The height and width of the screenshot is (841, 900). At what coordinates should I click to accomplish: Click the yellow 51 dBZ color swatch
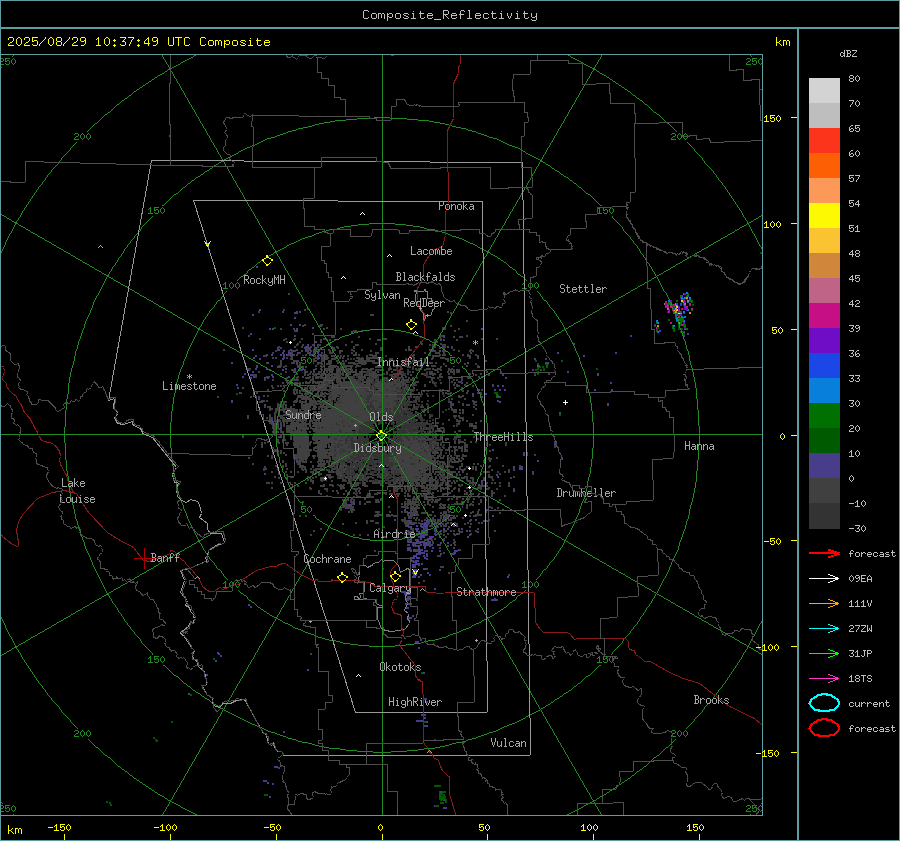click(x=824, y=216)
